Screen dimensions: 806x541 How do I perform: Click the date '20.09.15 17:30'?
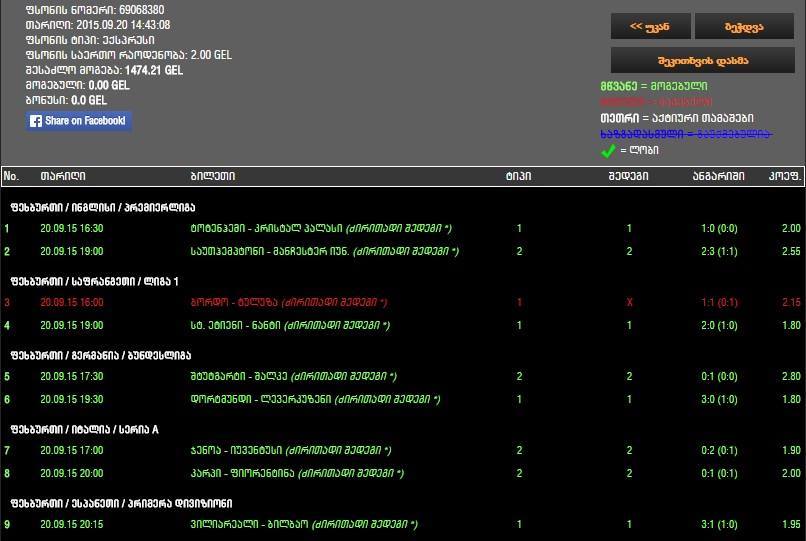pyautogui.click(x=72, y=376)
